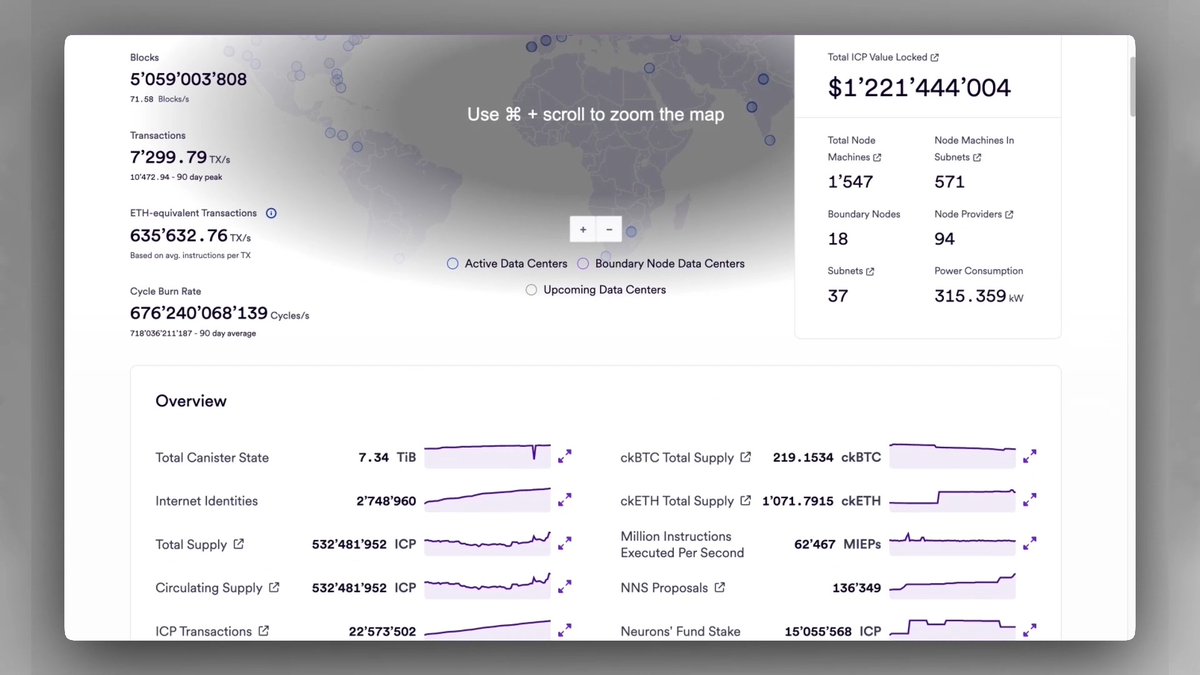Open ETH-equivalent Transactions info icon

click(x=271, y=213)
